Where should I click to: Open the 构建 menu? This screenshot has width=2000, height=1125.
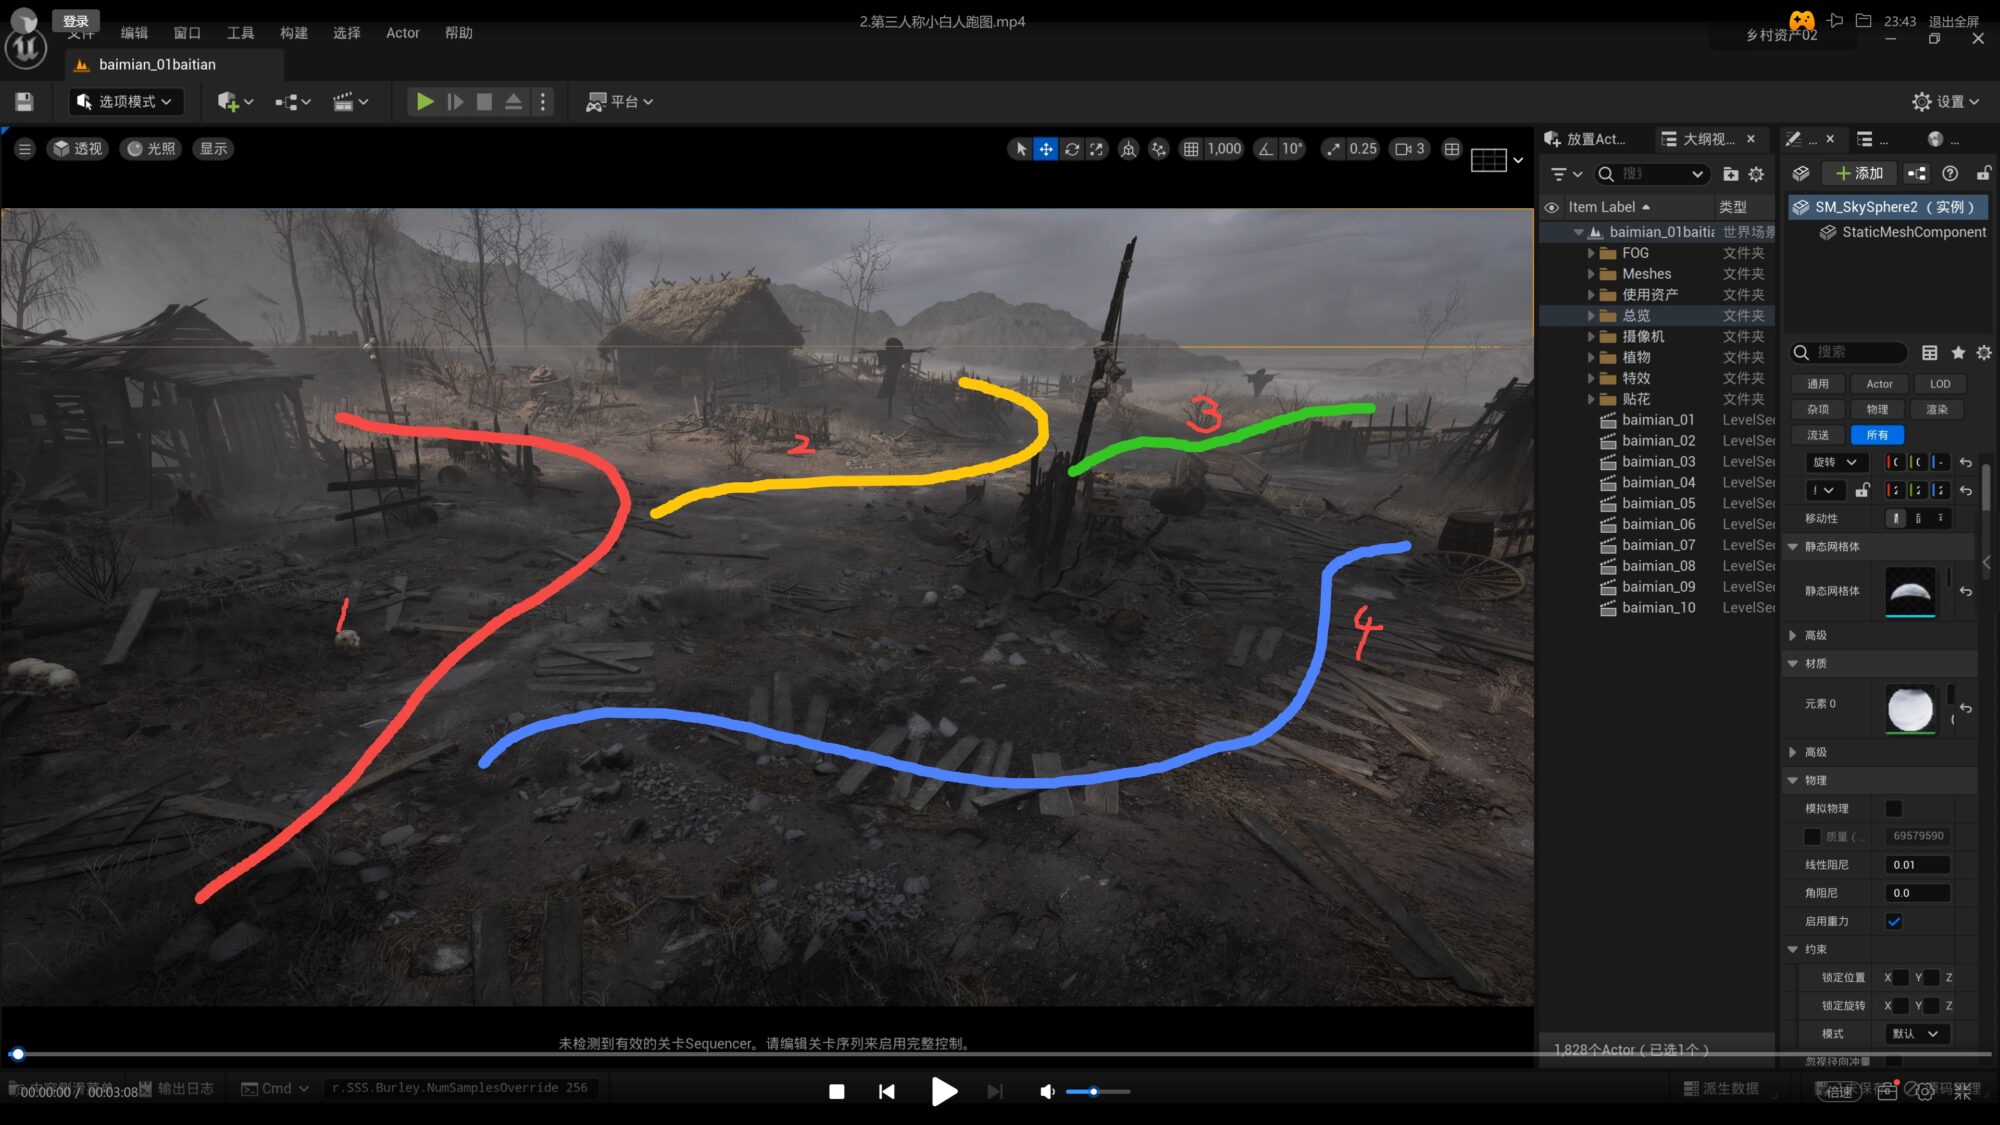pos(293,33)
